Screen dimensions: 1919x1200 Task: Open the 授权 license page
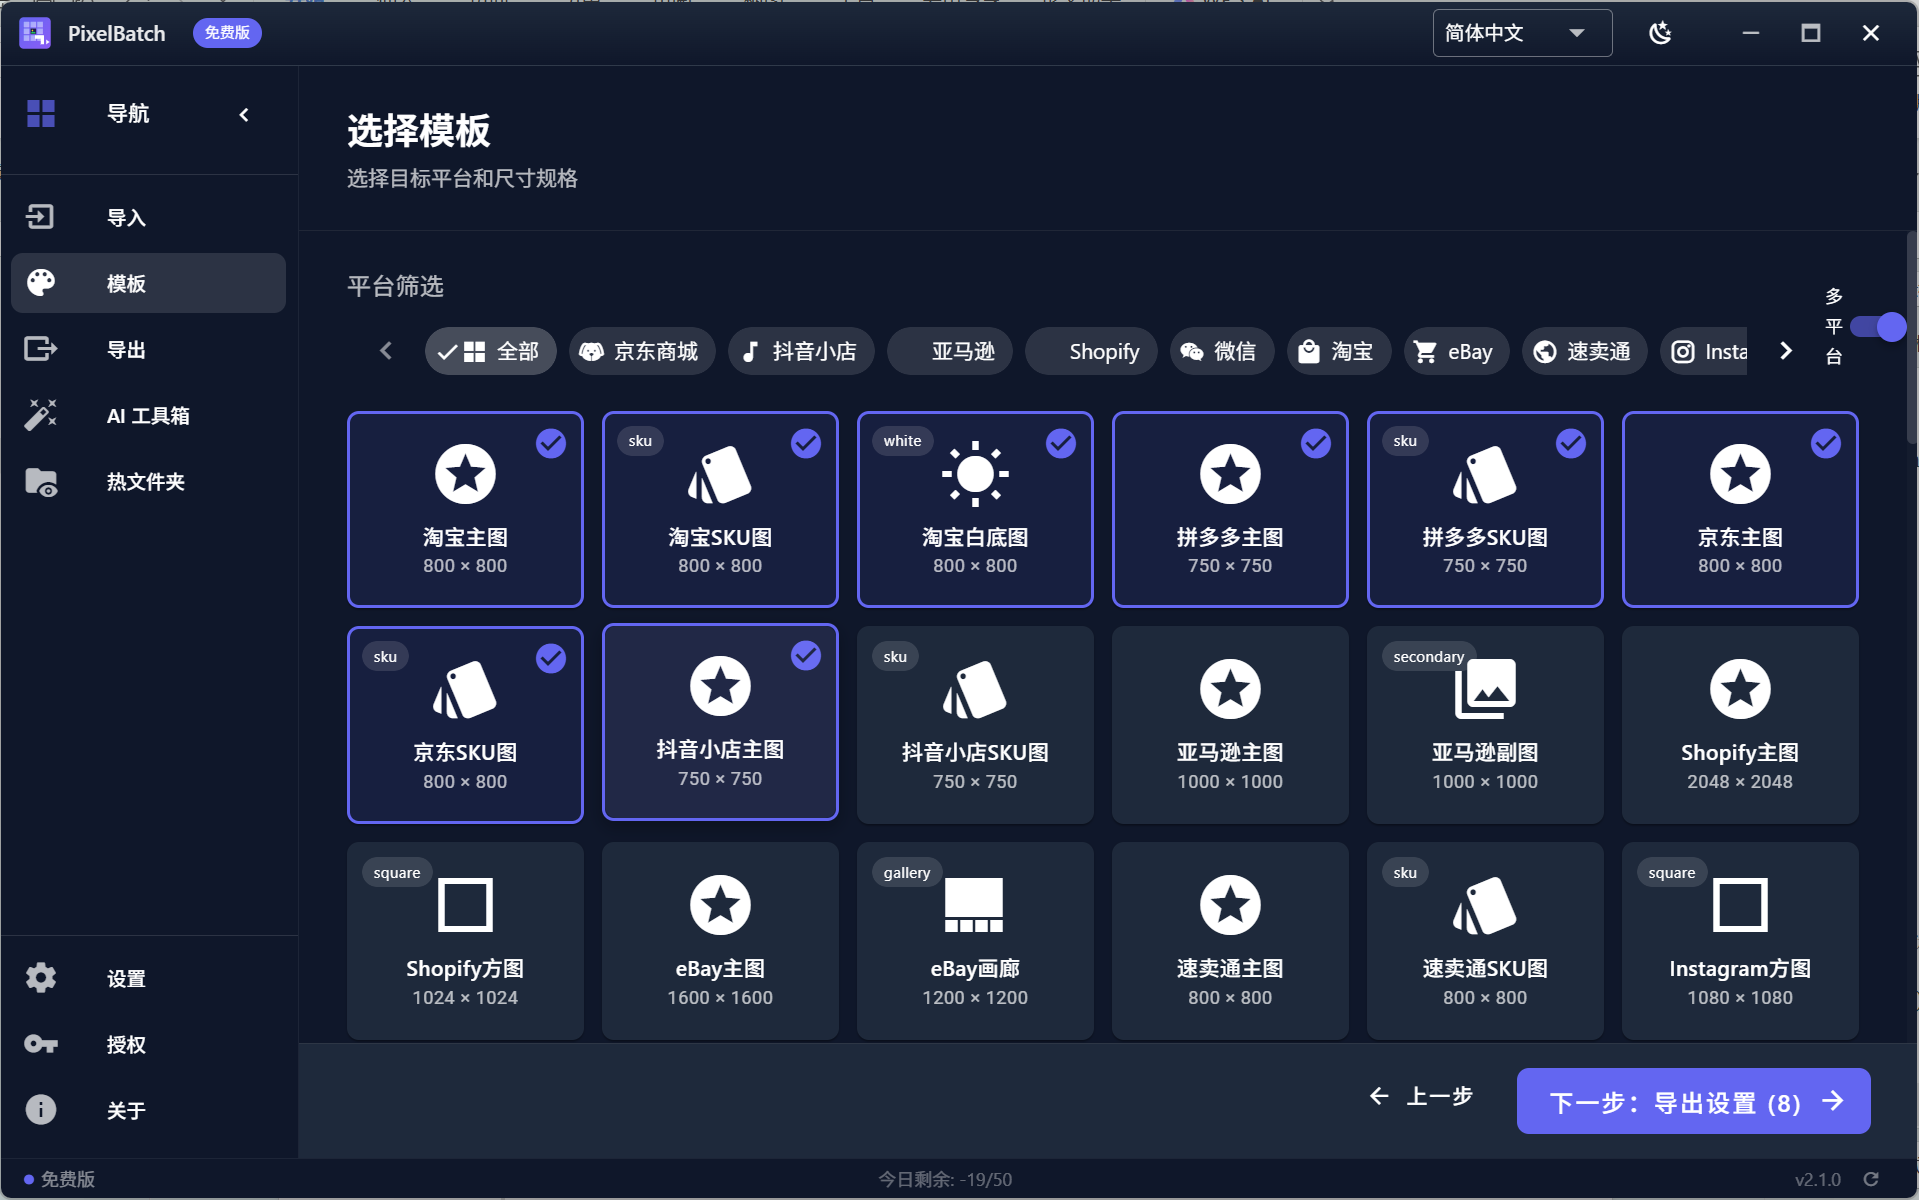[x=148, y=1044]
